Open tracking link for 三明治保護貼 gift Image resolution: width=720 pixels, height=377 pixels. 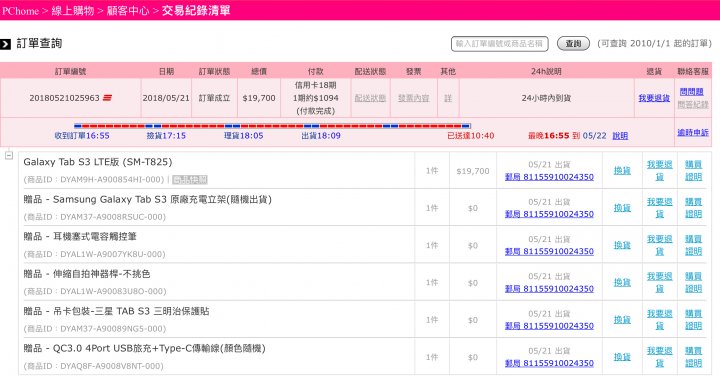point(549,326)
